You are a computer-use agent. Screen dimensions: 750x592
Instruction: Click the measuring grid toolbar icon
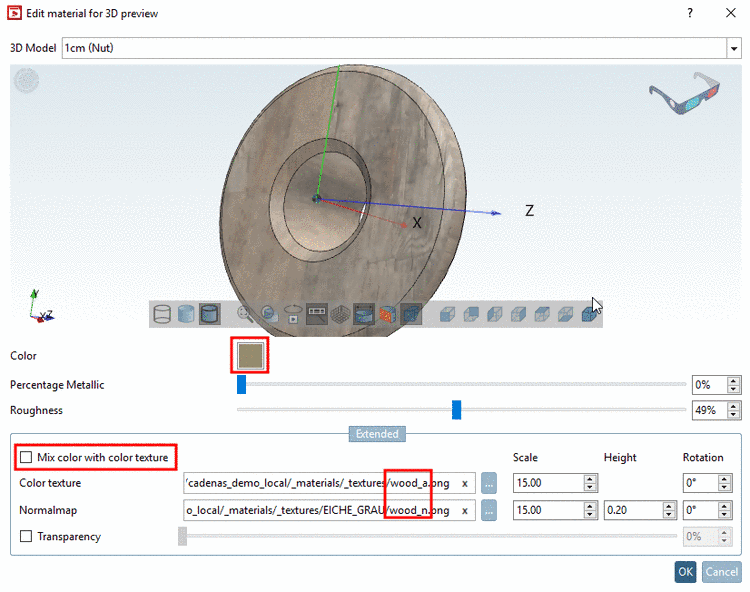[317, 314]
